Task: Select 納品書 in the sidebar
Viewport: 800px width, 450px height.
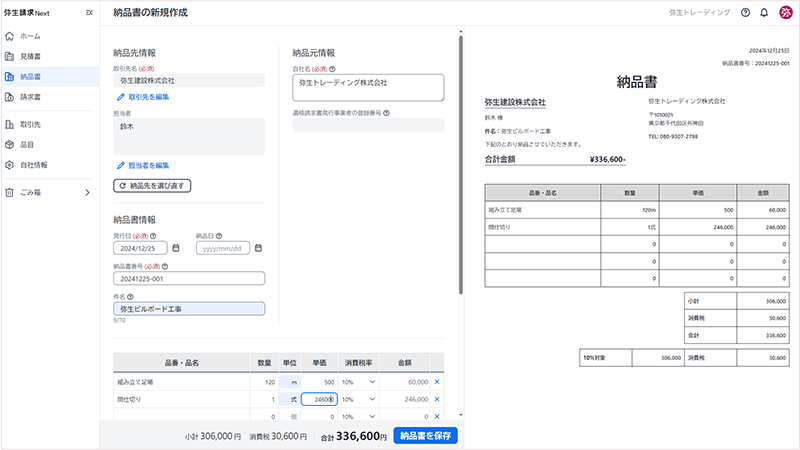Action: (49, 77)
